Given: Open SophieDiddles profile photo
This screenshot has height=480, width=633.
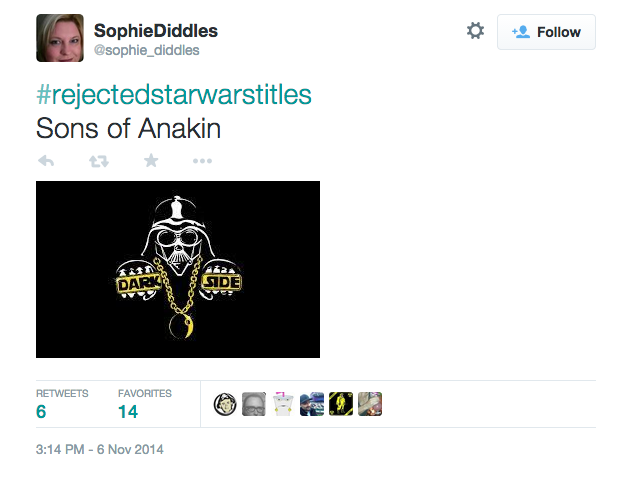Looking at the screenshot, I should coord(60,38).
